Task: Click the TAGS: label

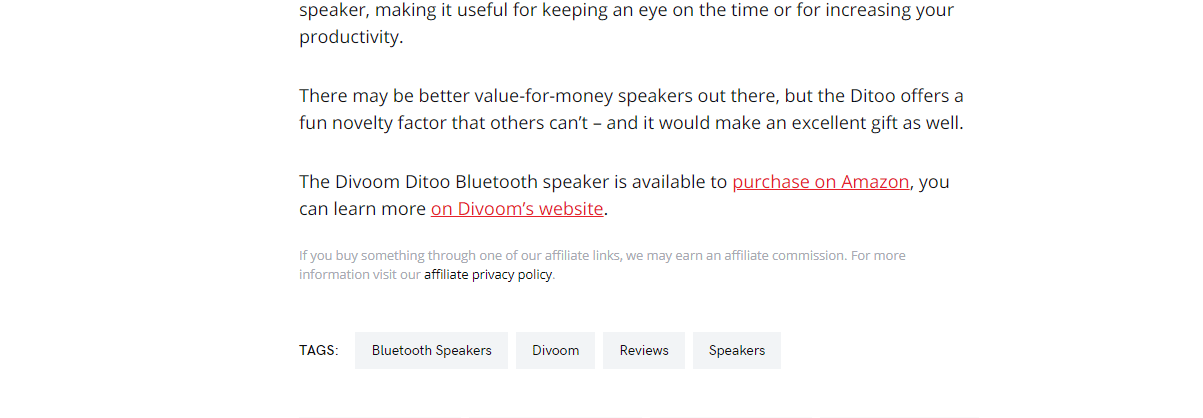Action: (x=318, y=351)
